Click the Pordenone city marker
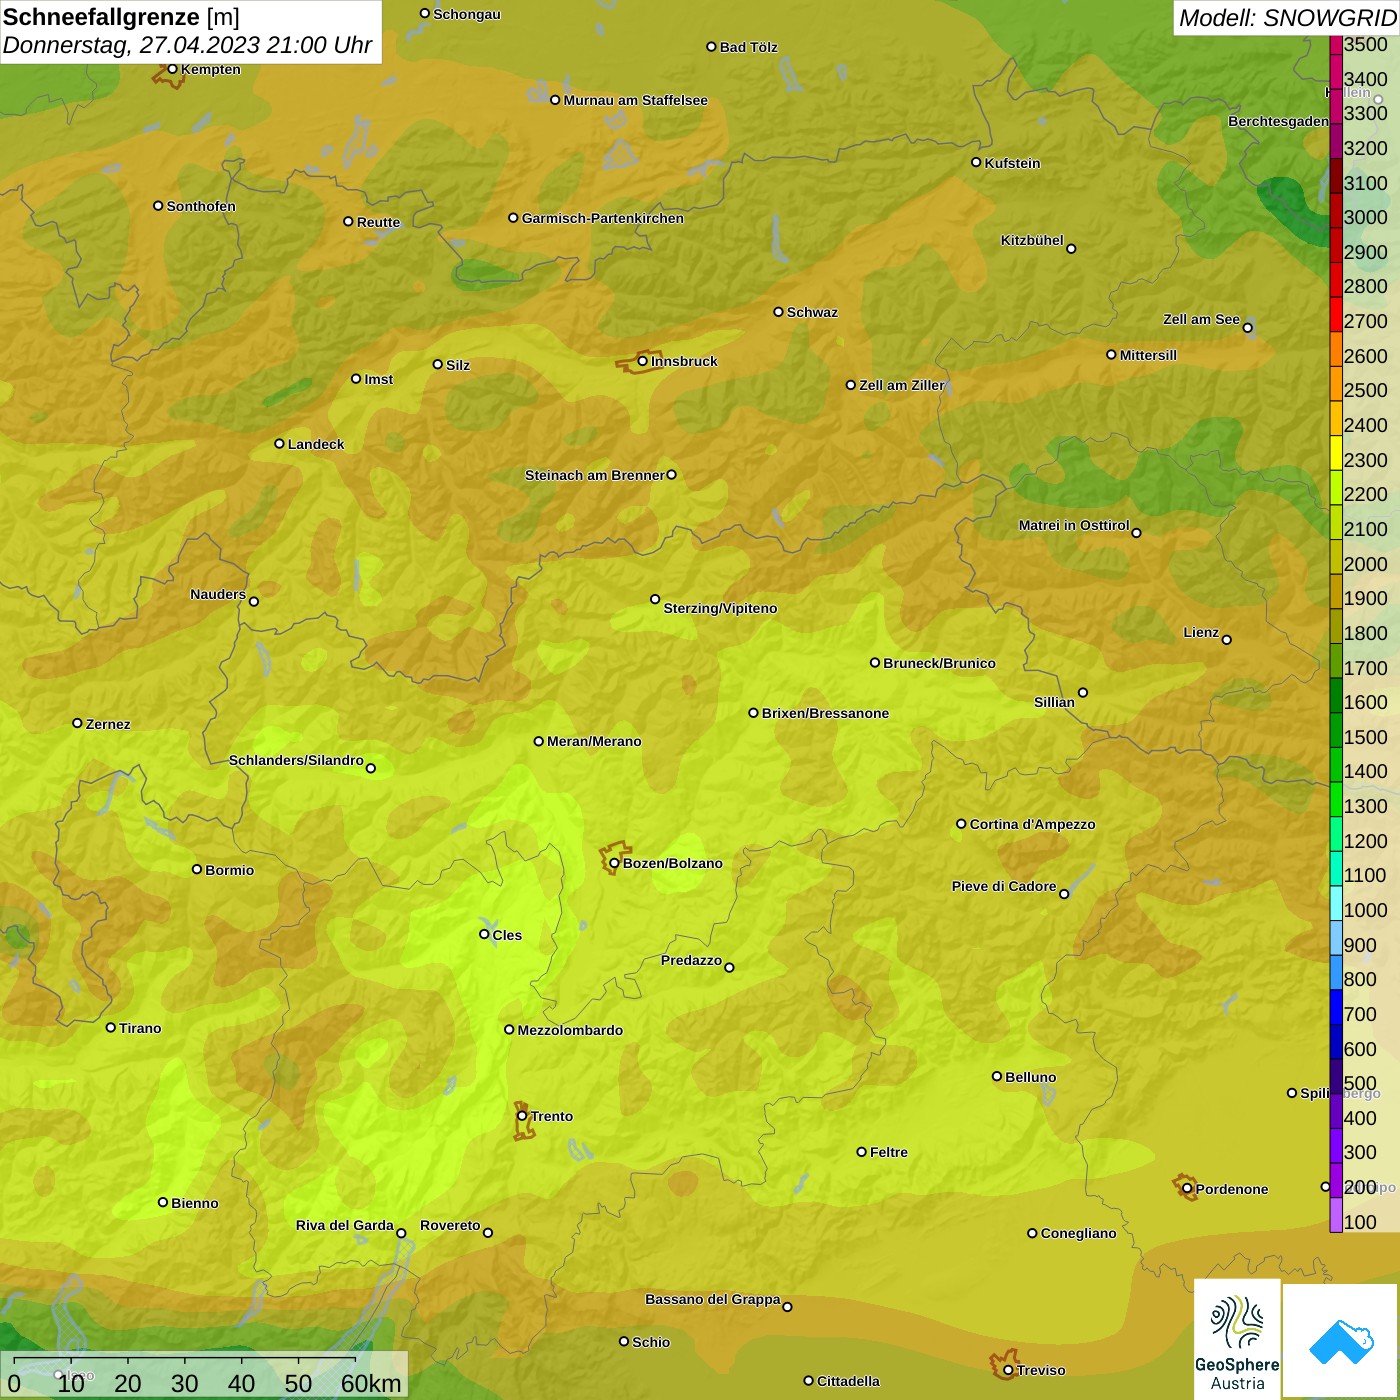Screen dimensions: 1400x1400 [x=1187, y=1189]
